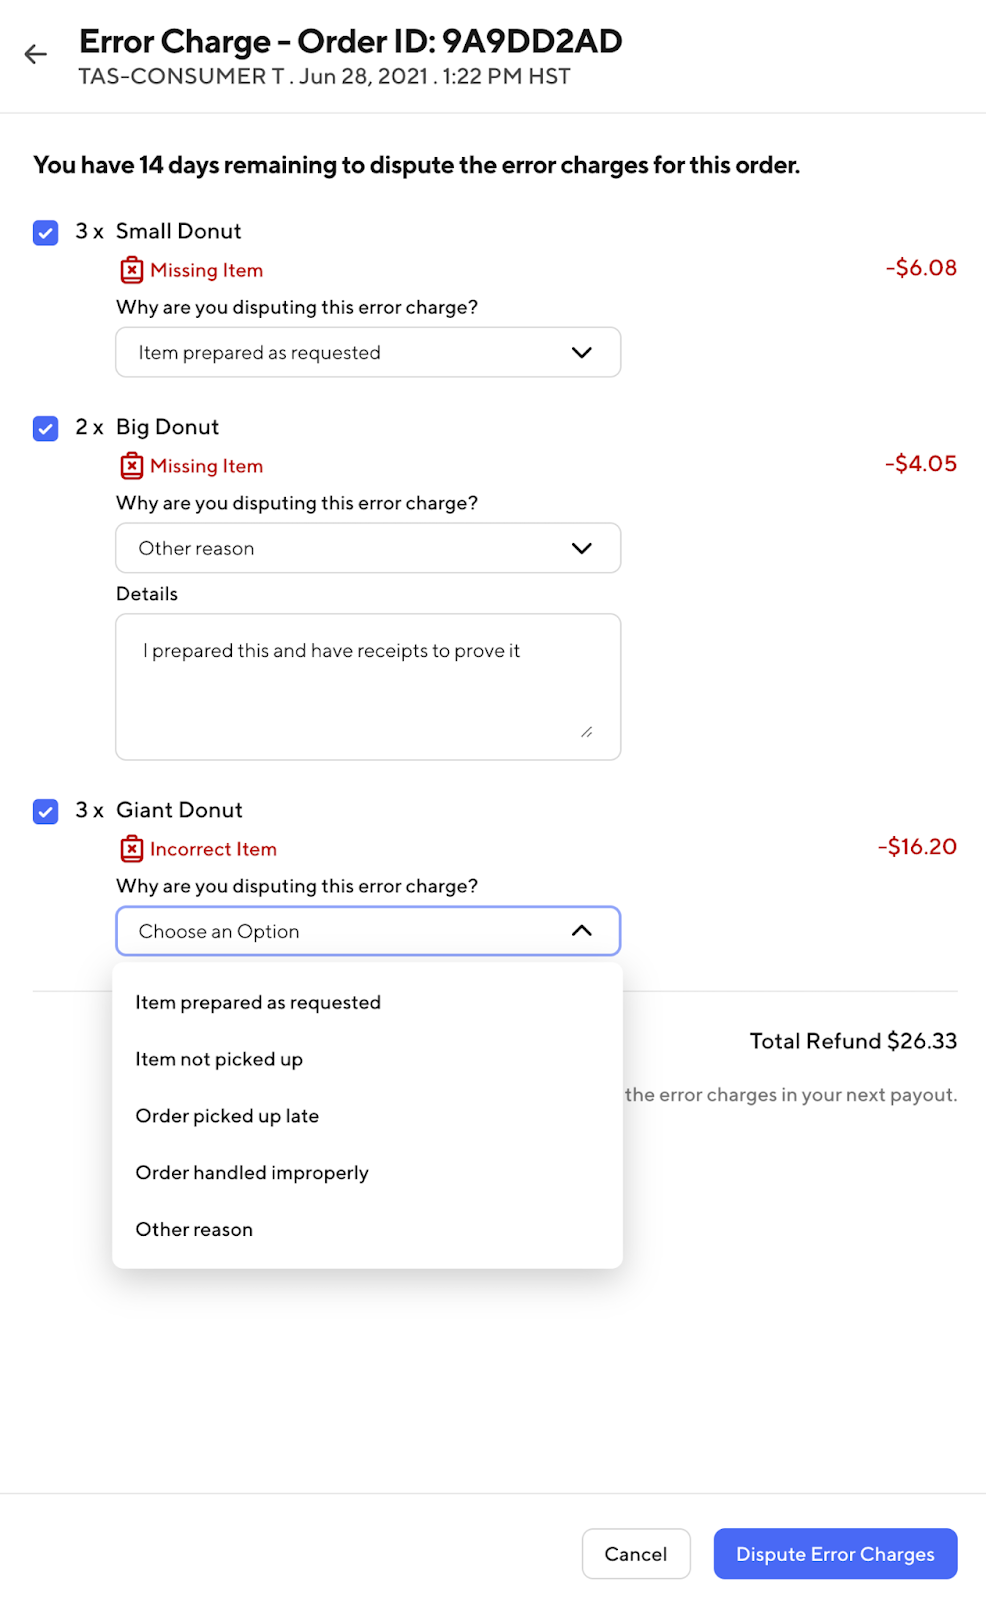Click Small Donut missing item icon

click(x=131, y=270)
